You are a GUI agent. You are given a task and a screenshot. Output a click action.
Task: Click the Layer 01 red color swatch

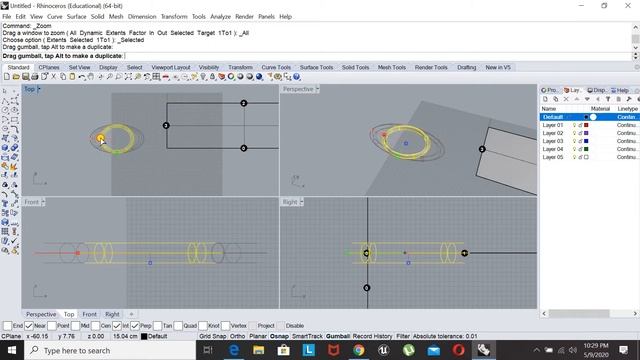[586, 125]
